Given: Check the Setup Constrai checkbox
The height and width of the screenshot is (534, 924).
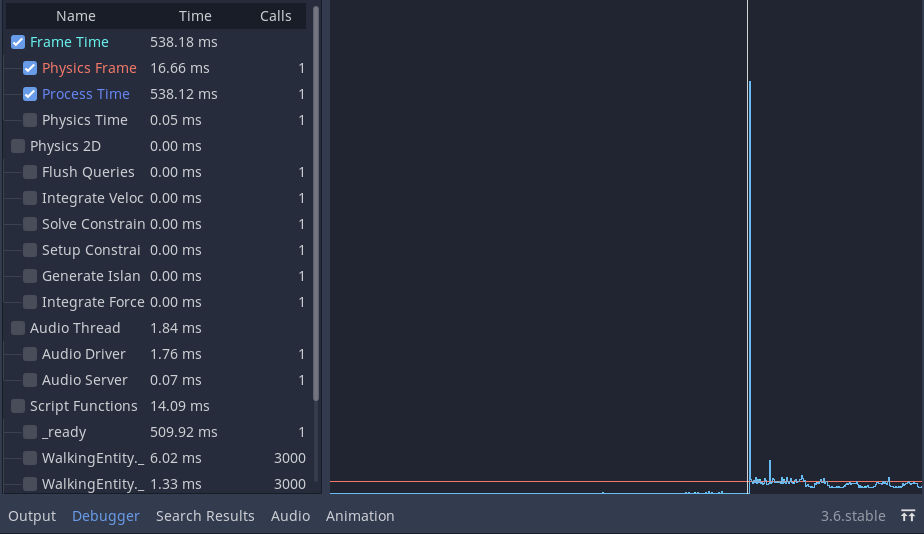Looking at the screenshot, I should (x=29, y=249).
